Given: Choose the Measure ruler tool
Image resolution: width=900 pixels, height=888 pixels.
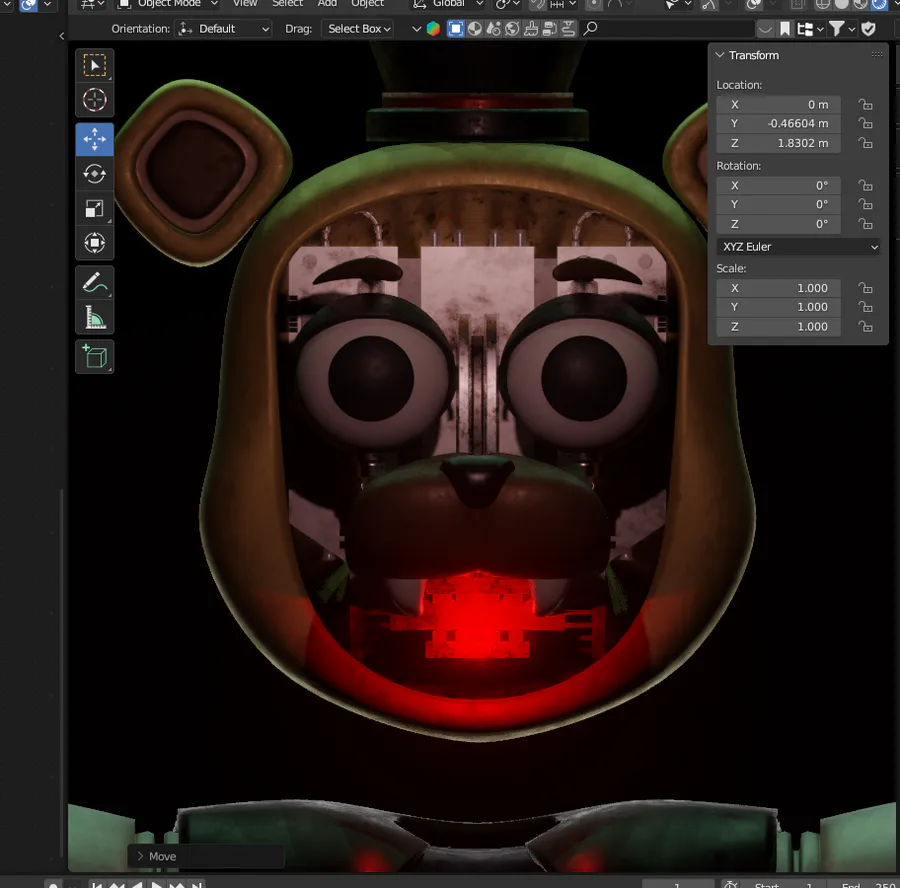Looking at the screenshot, I should click(x=95, y=317).
